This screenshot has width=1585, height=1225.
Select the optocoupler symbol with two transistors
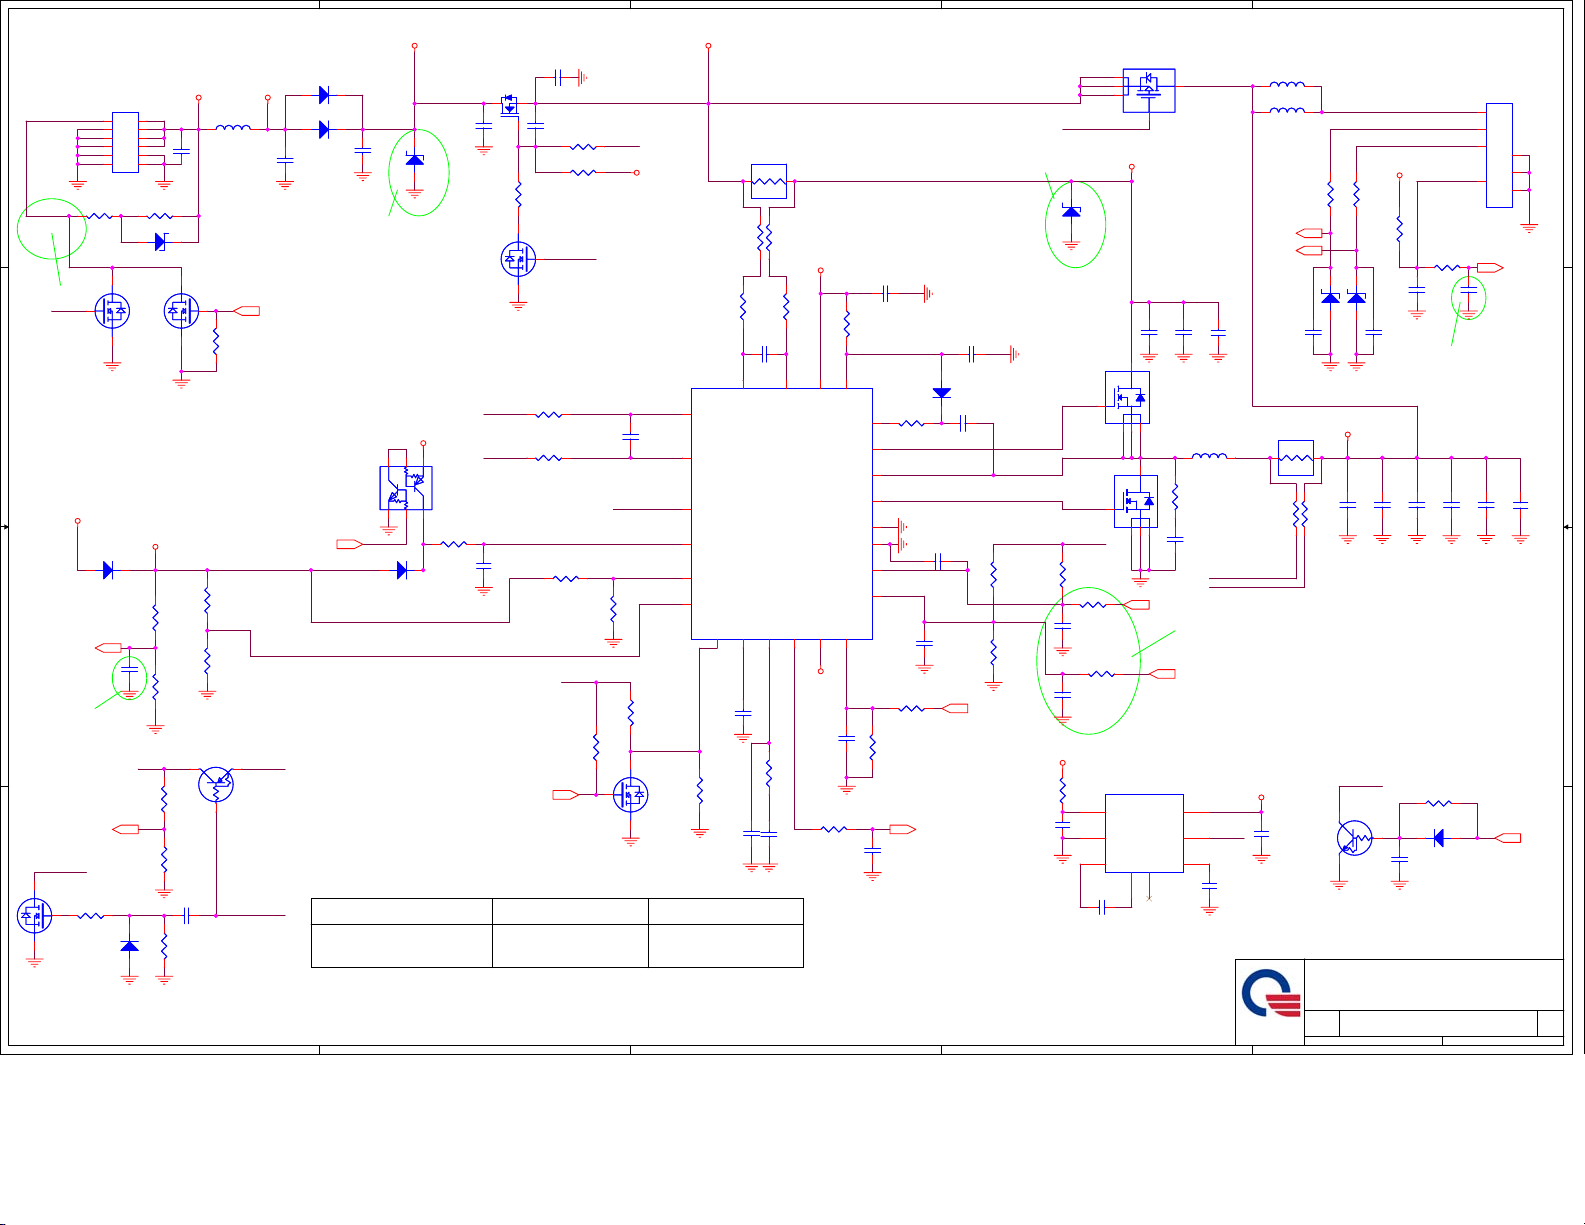pyautogui.click(x=406, y=488)
